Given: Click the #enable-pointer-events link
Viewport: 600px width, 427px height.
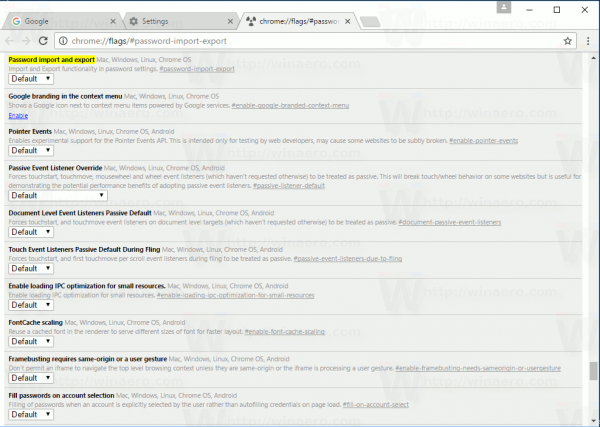Looking at the screenshot, I should click(484, 141).
